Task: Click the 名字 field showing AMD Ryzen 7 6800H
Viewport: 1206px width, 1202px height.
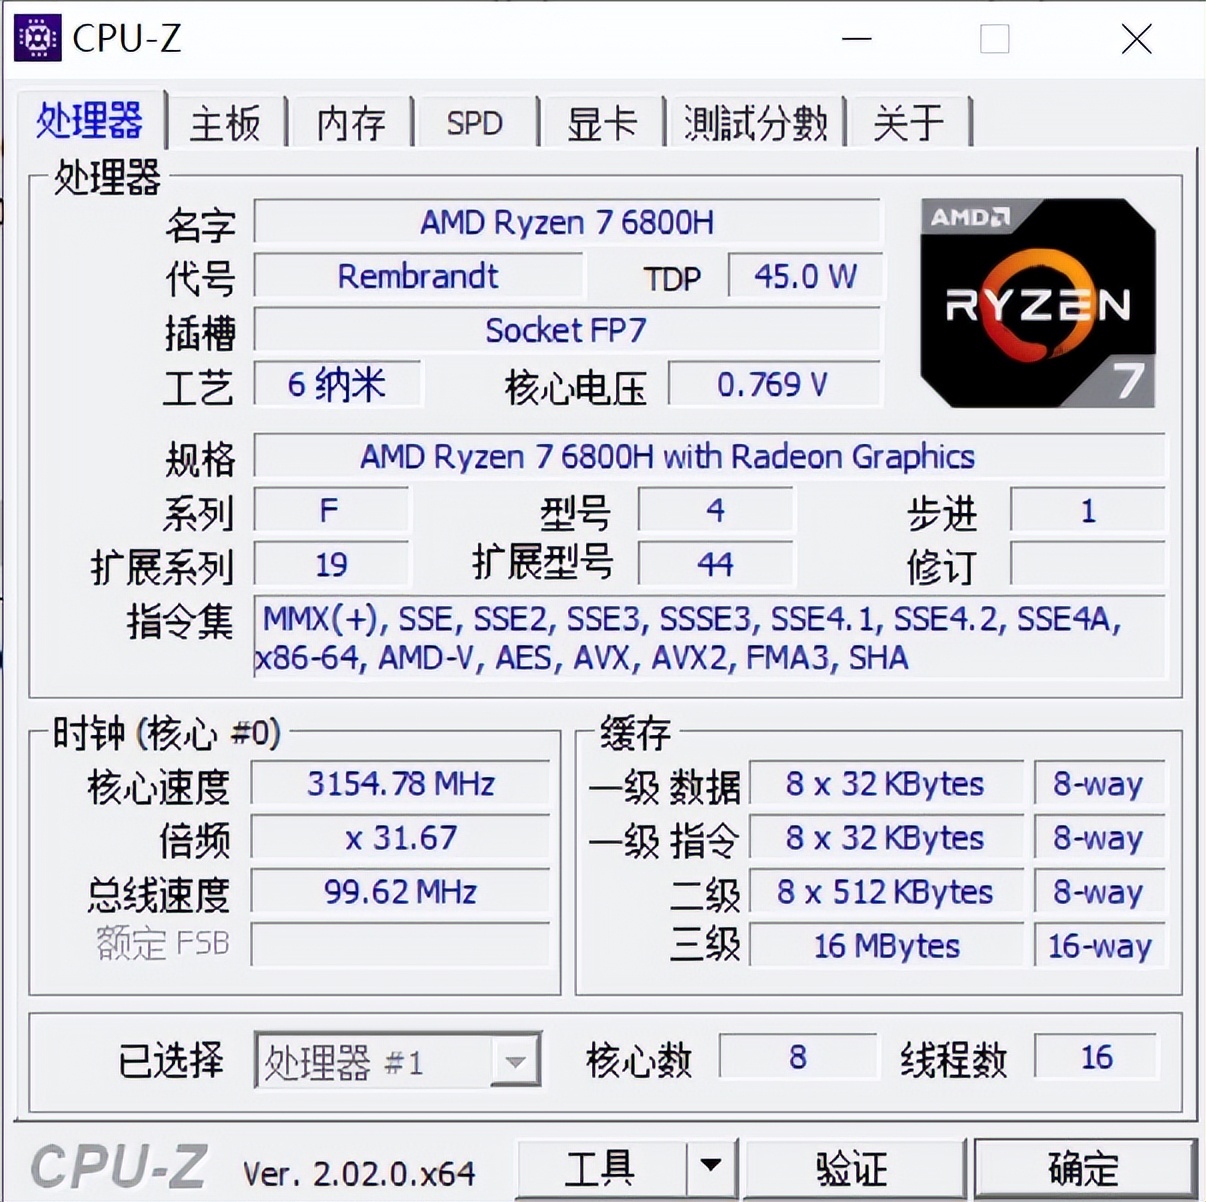Action: click(x=567, y=222)
